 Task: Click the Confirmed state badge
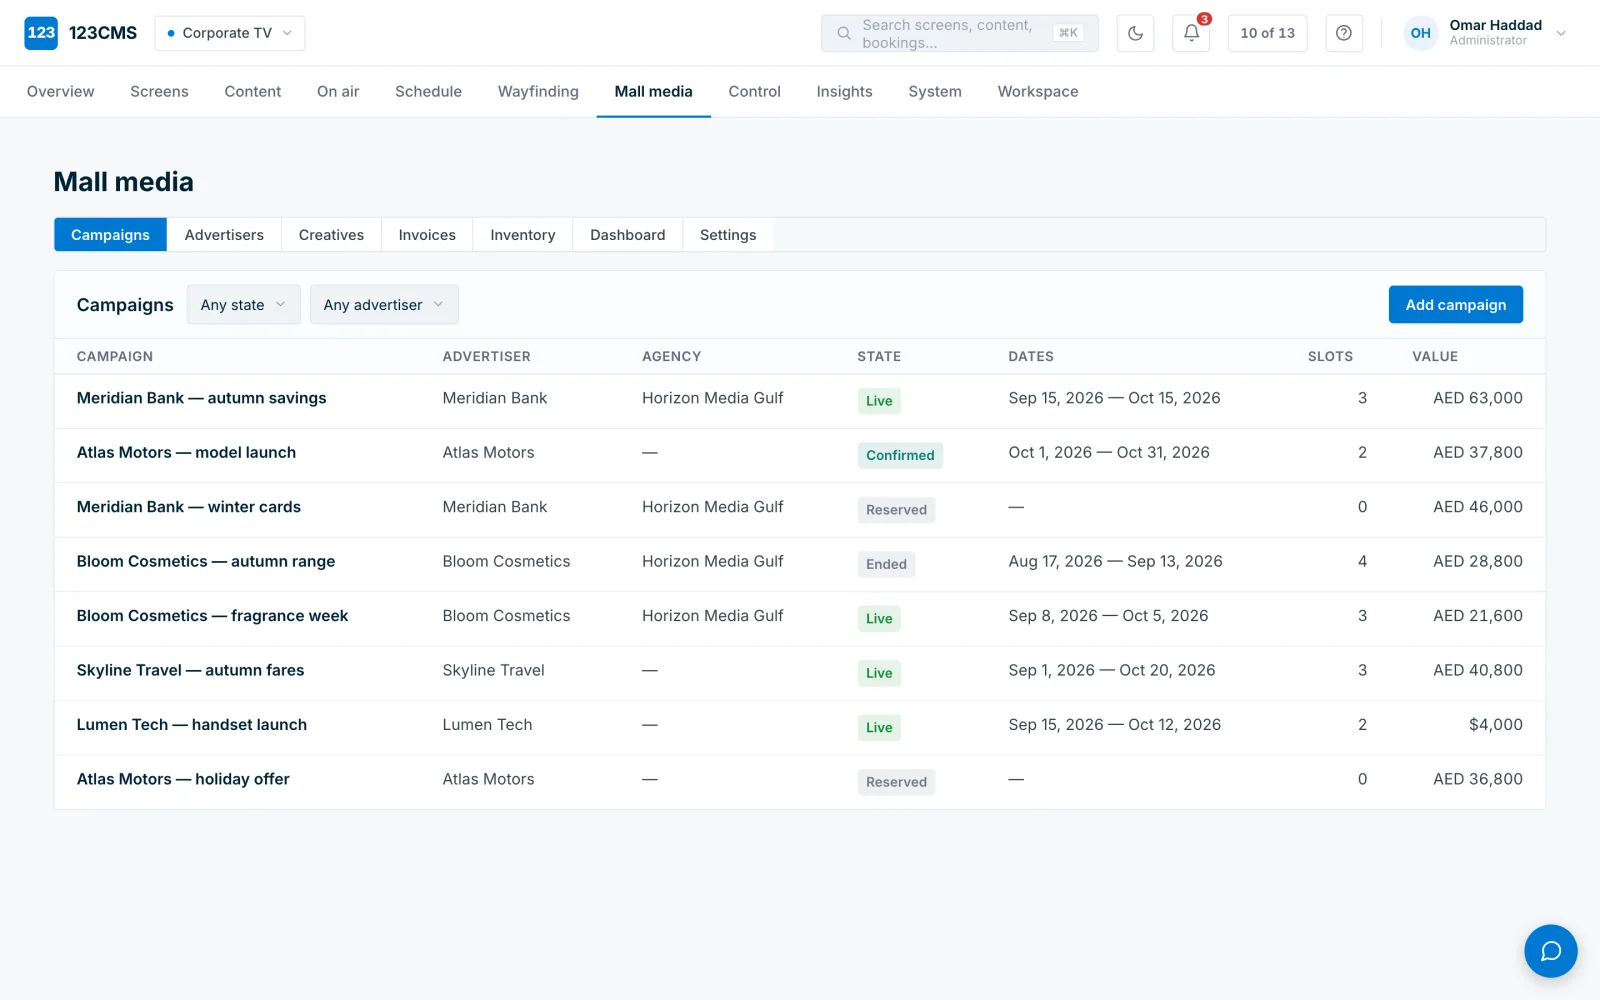pyautogui.click(x=900, y=455)
